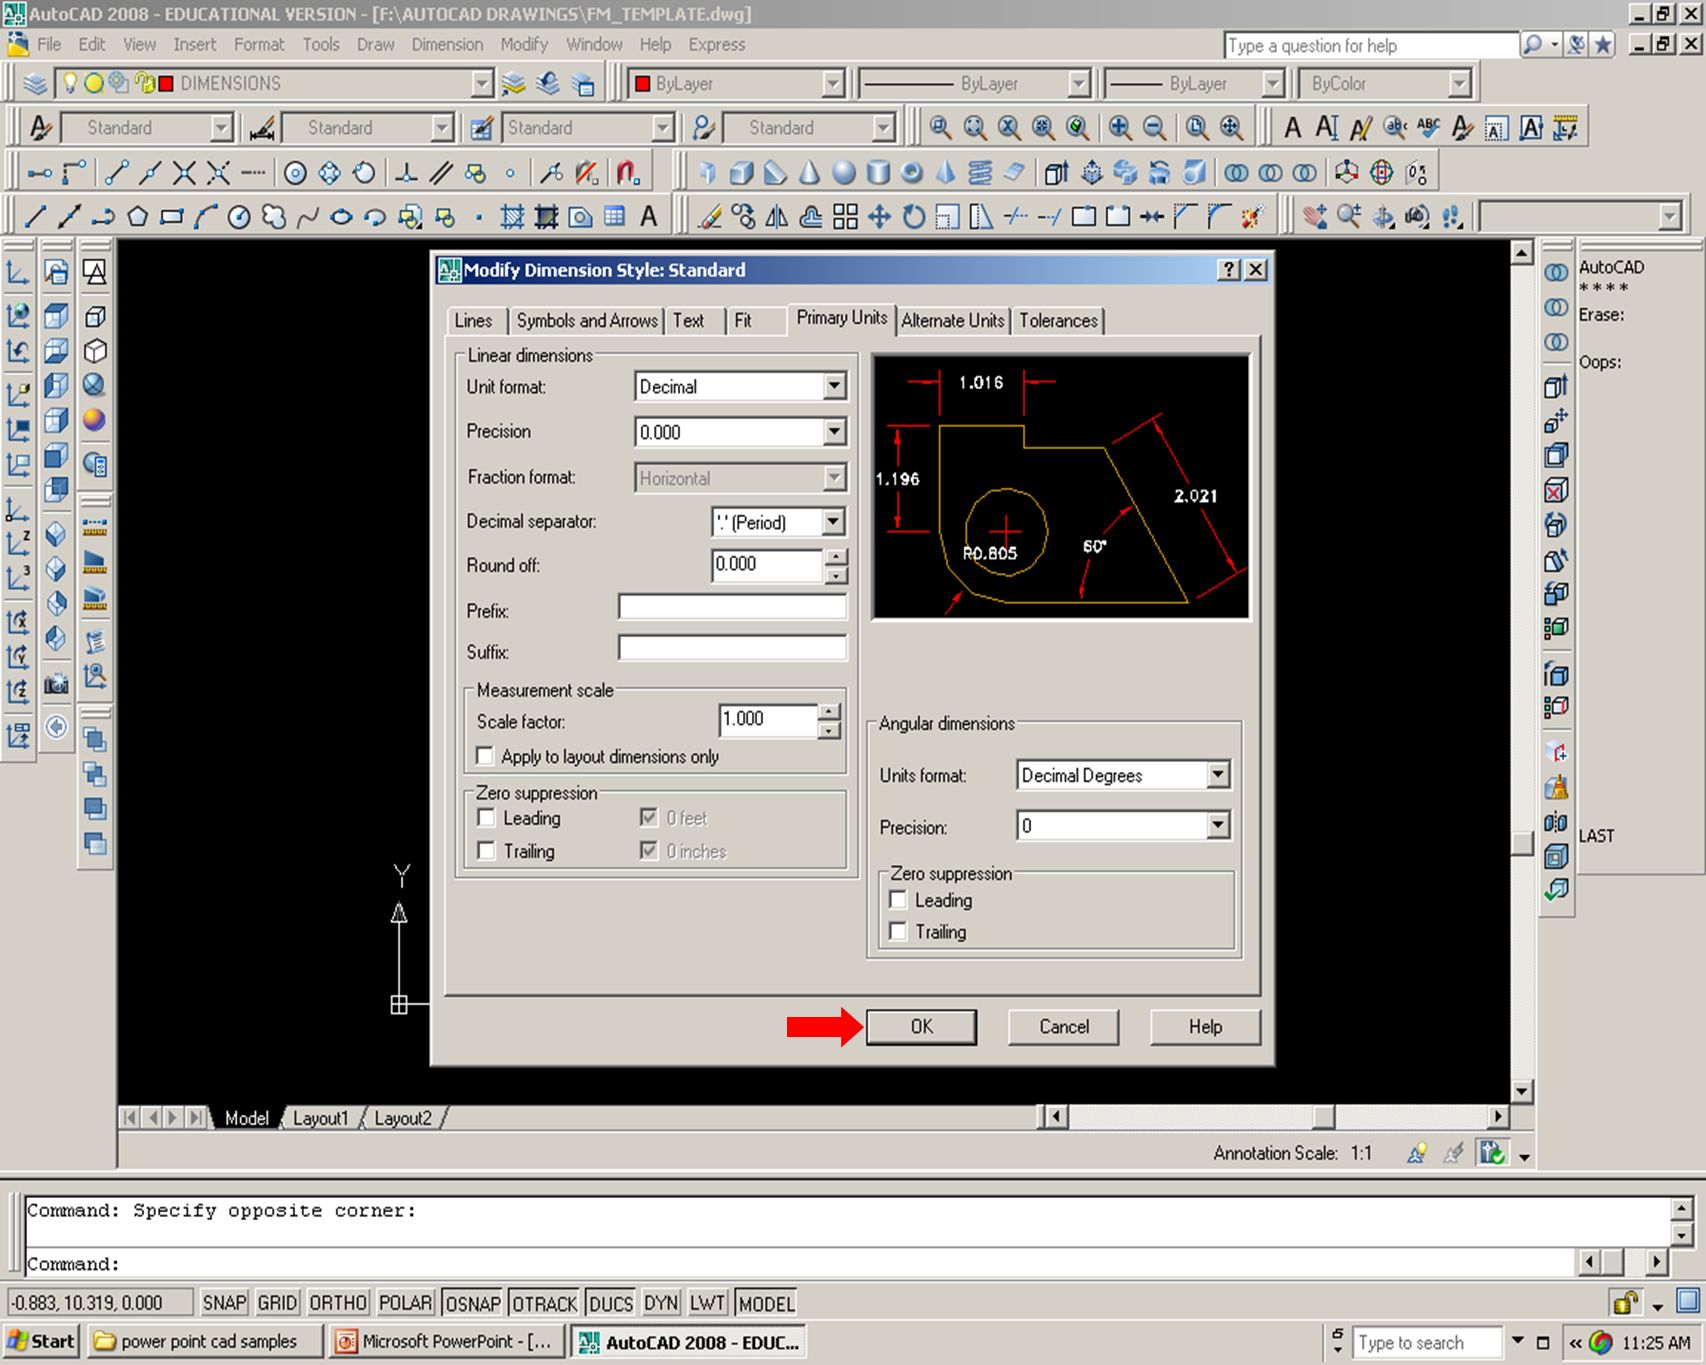
Task: Open the Dimension menu
Action: 447,45
